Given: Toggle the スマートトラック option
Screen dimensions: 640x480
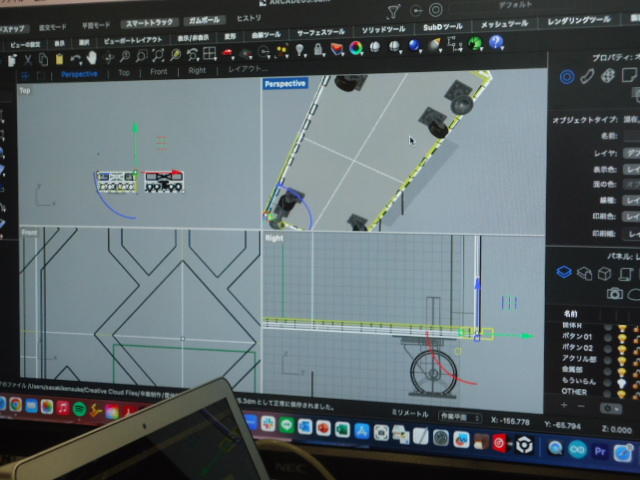Looking at the screenshot, I should tap(150, 23).
